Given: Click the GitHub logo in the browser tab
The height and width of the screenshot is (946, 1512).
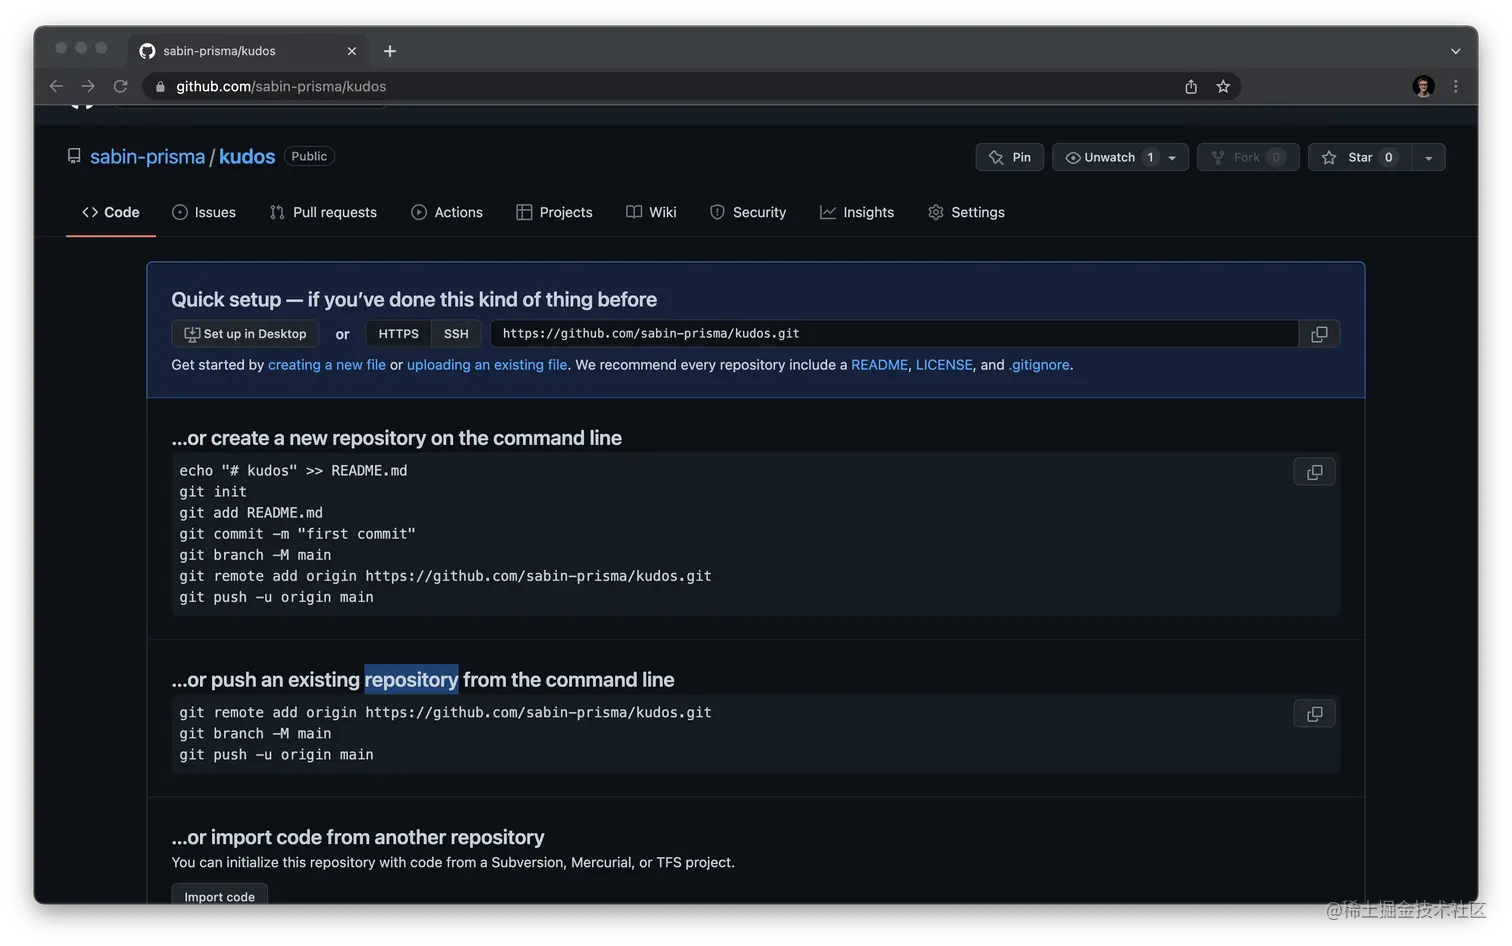Looking at the screenshot, I should pyautogui.click(x=147, y=50).
